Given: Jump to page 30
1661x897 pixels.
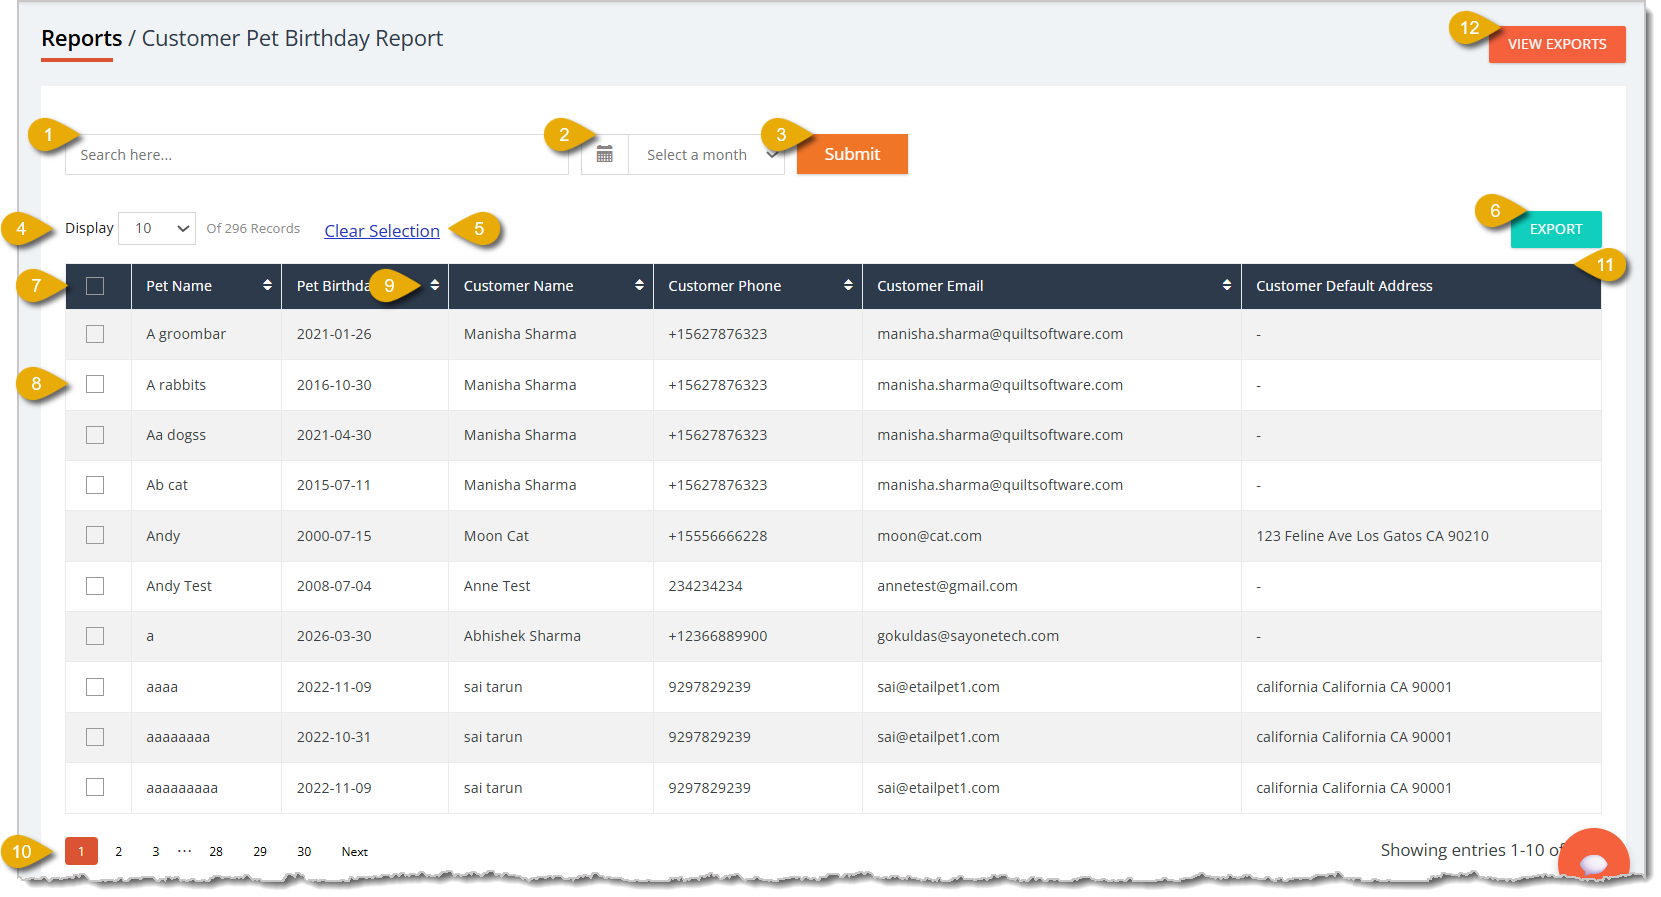Looking at the screenshot, I should click(x=304, y=852).
